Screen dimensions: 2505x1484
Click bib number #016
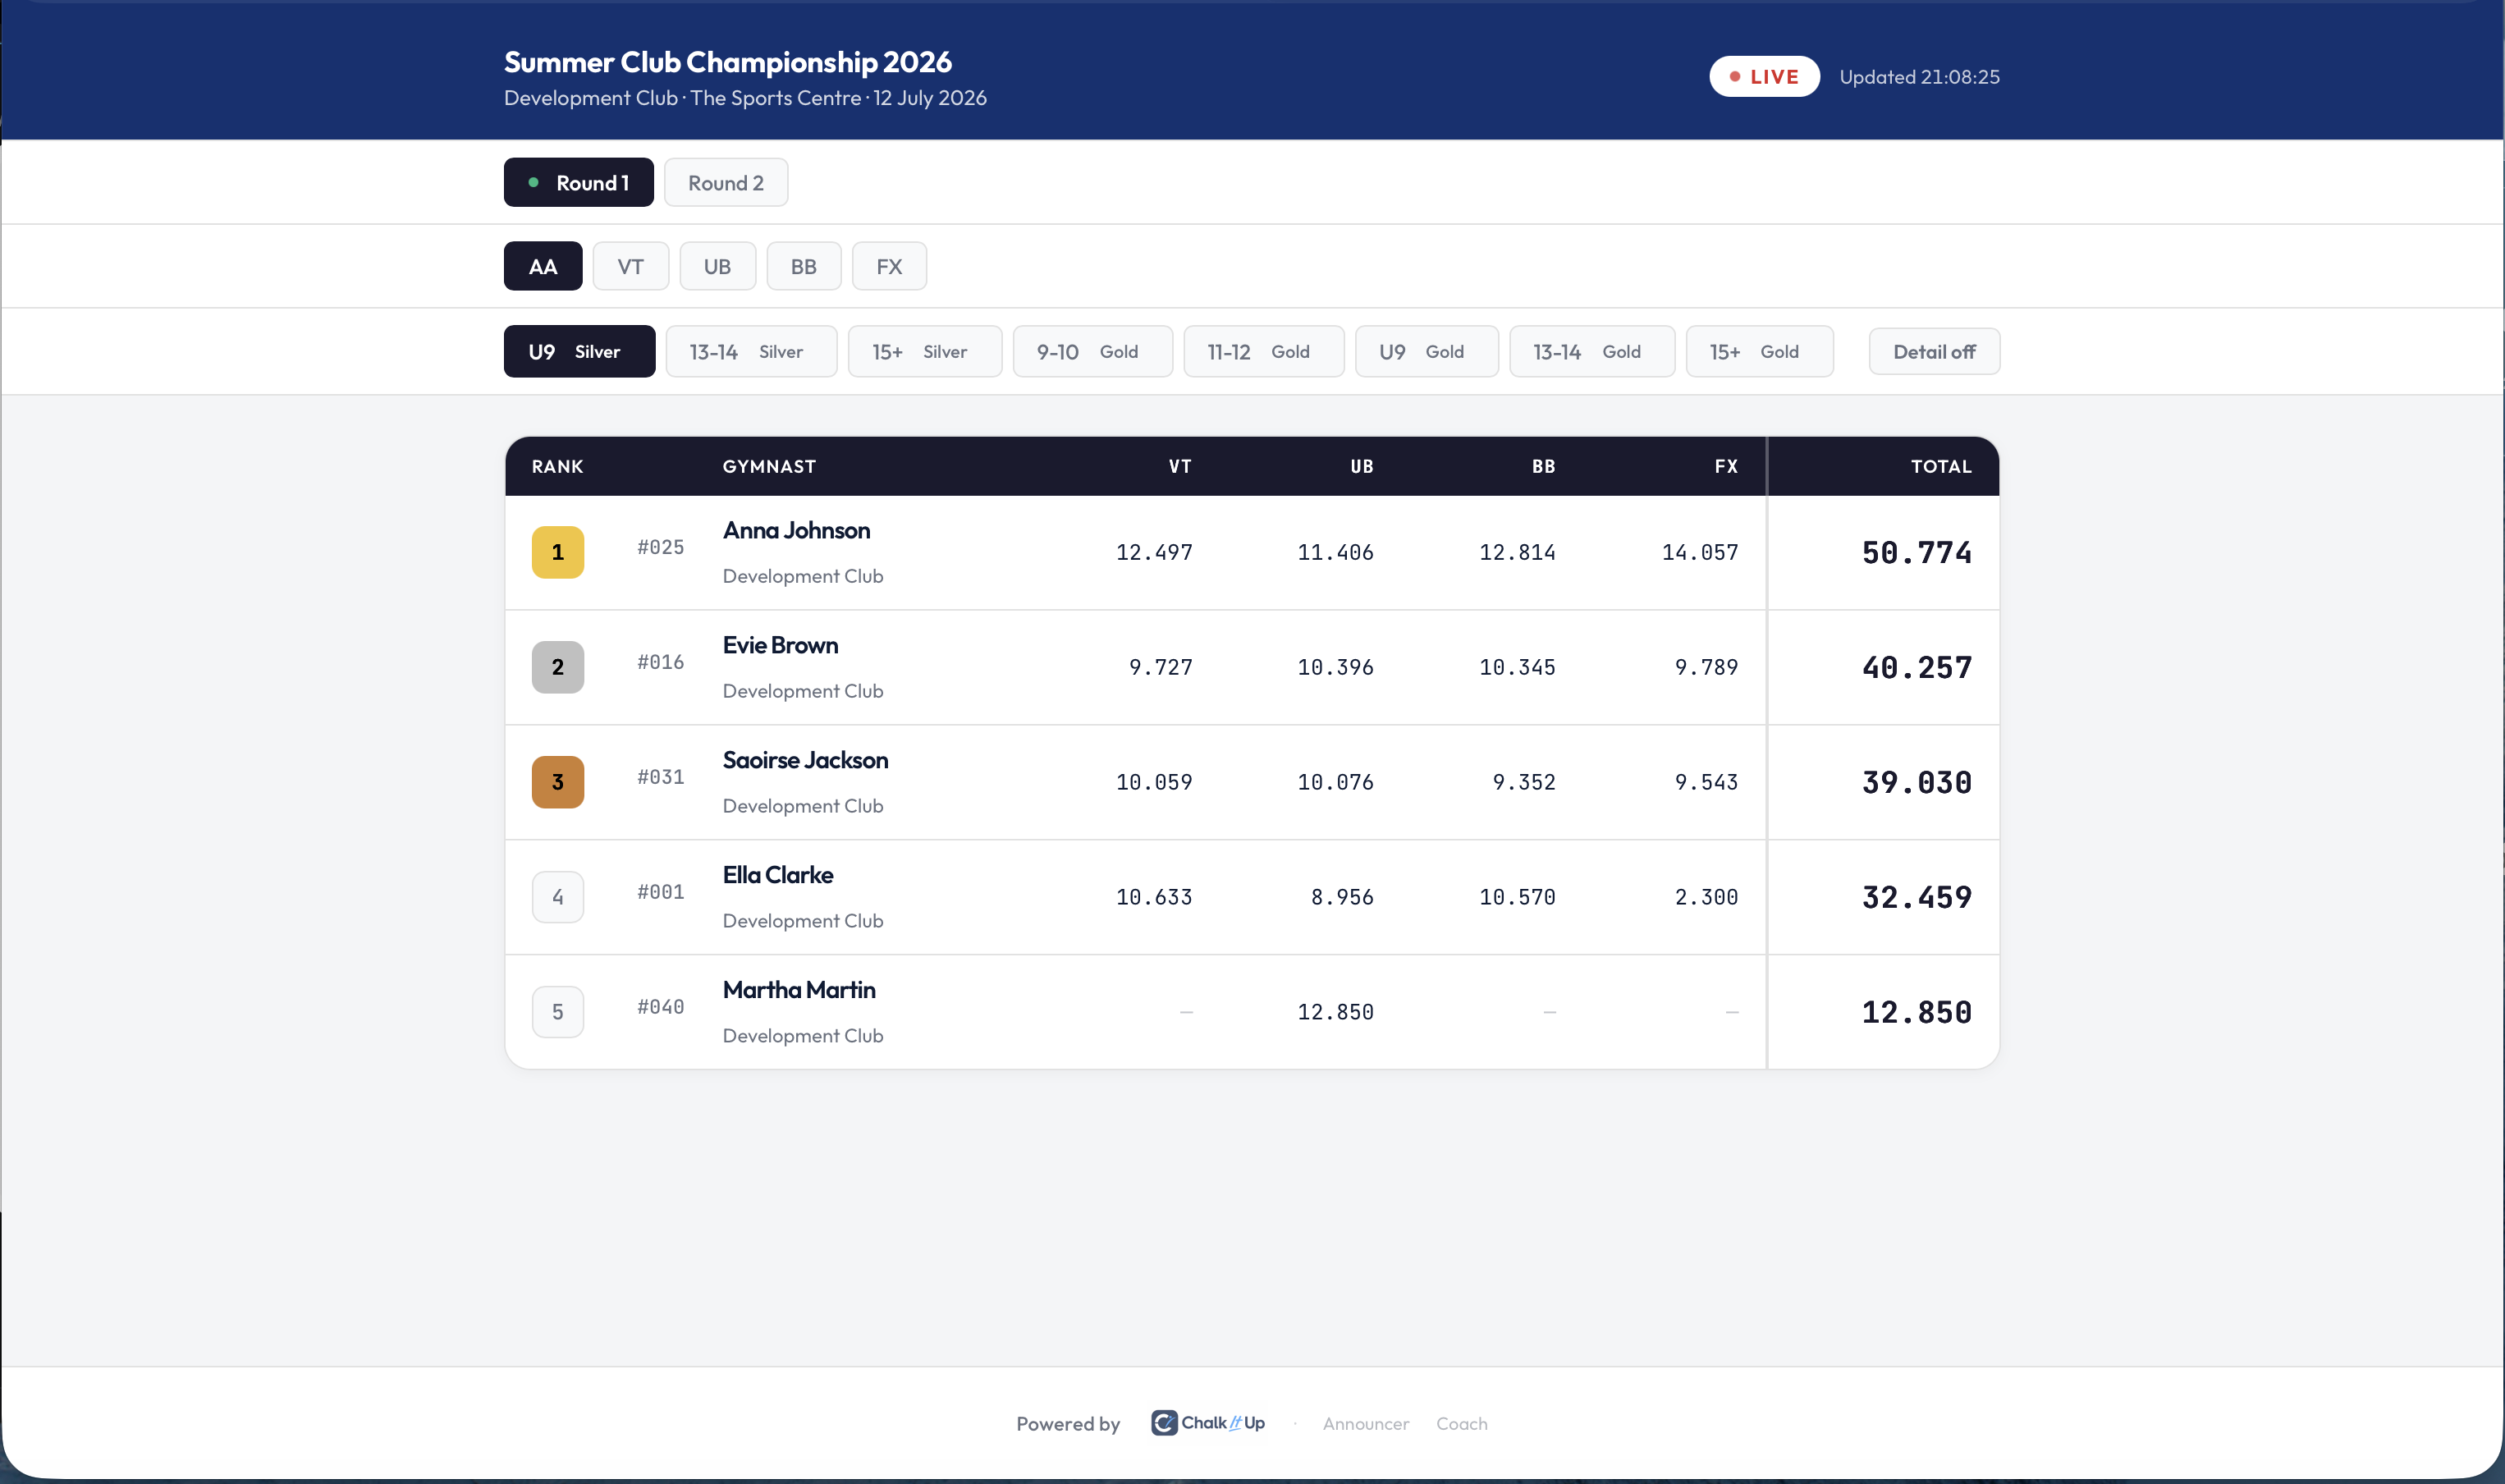pos(661,662)
